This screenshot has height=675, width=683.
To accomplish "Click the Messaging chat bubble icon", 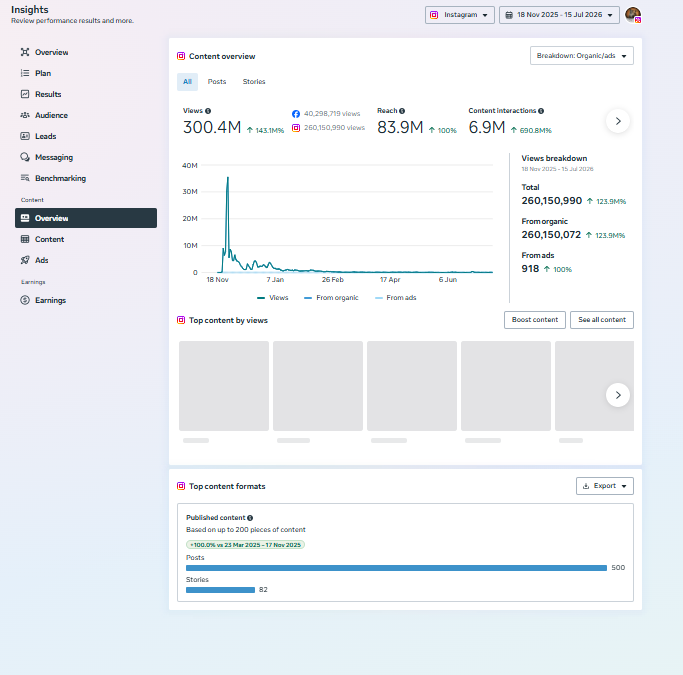I will 25,157.
